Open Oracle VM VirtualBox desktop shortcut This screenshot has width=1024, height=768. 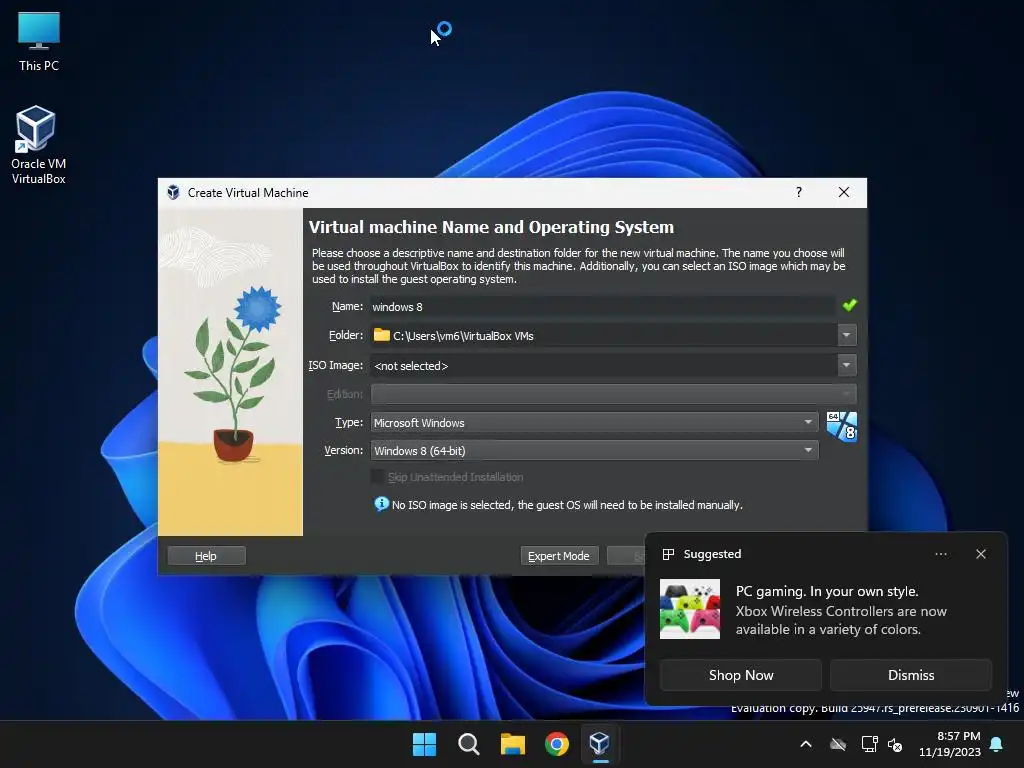(38, 146)
